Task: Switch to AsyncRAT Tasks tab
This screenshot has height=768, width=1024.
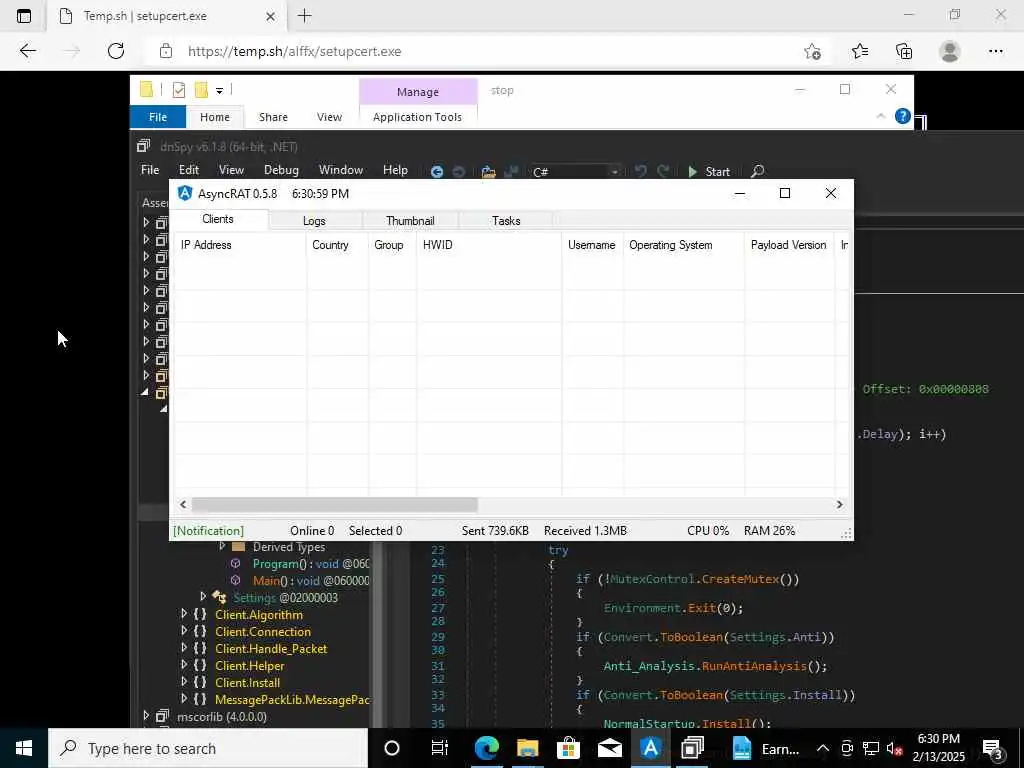Action: tap(506, 221)
